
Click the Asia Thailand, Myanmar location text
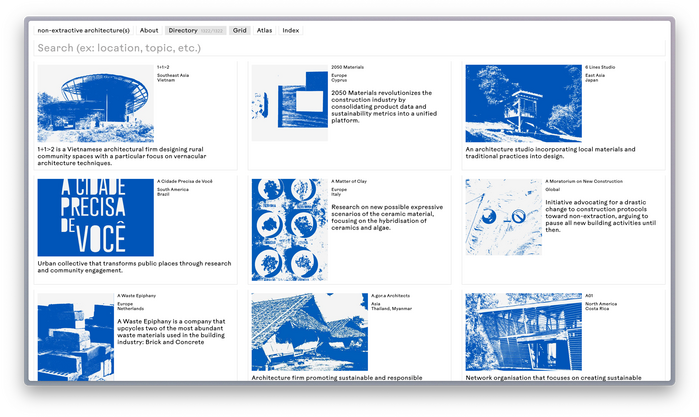click(391, 306)
